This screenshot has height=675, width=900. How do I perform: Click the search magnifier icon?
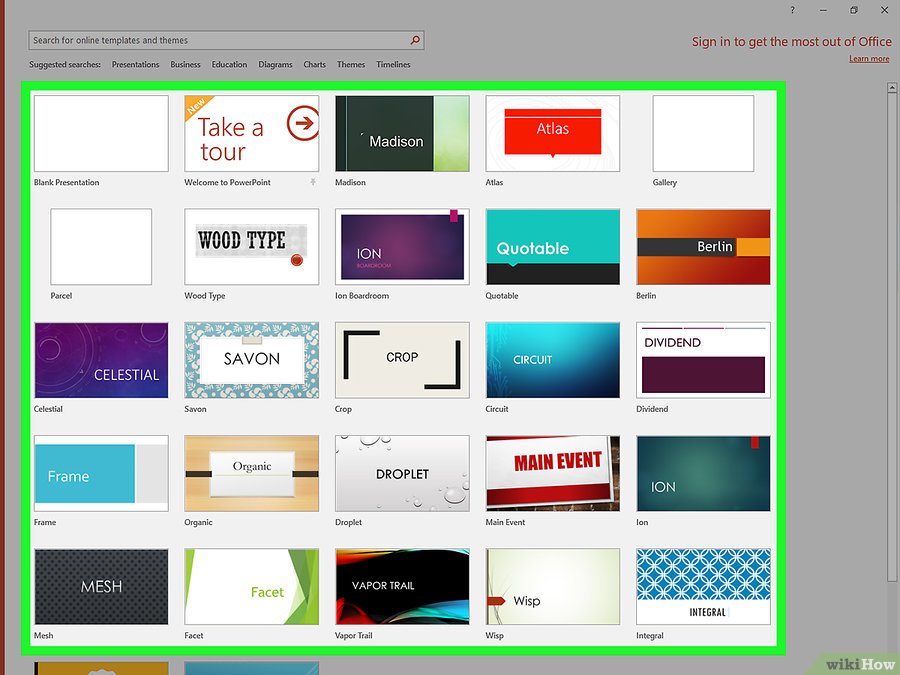point(416,41)
